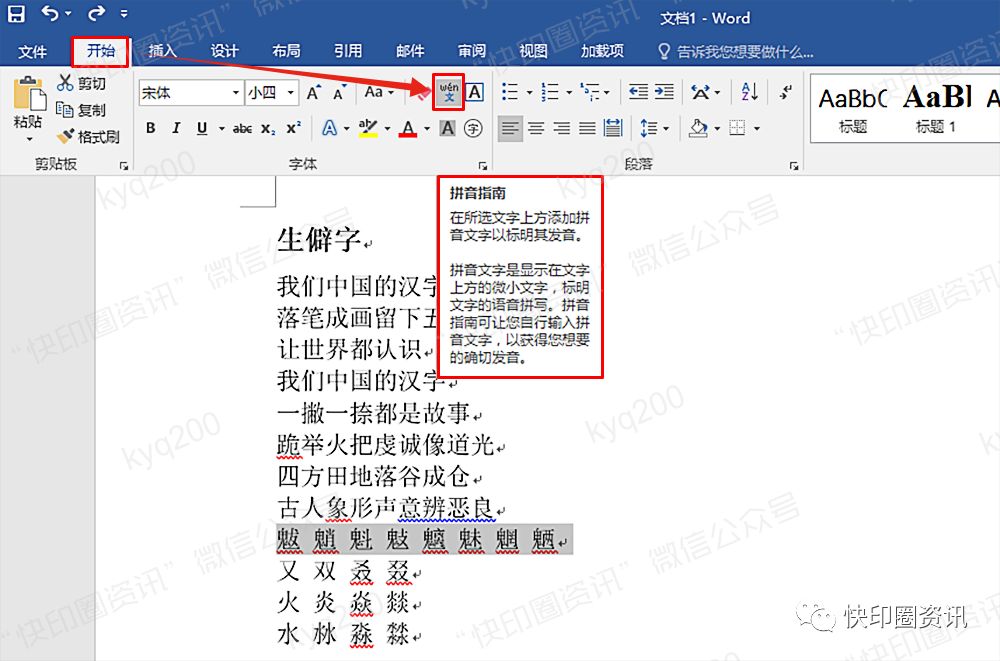
Task: Toggle italic formatting
Action: click(x=177, y=128)
